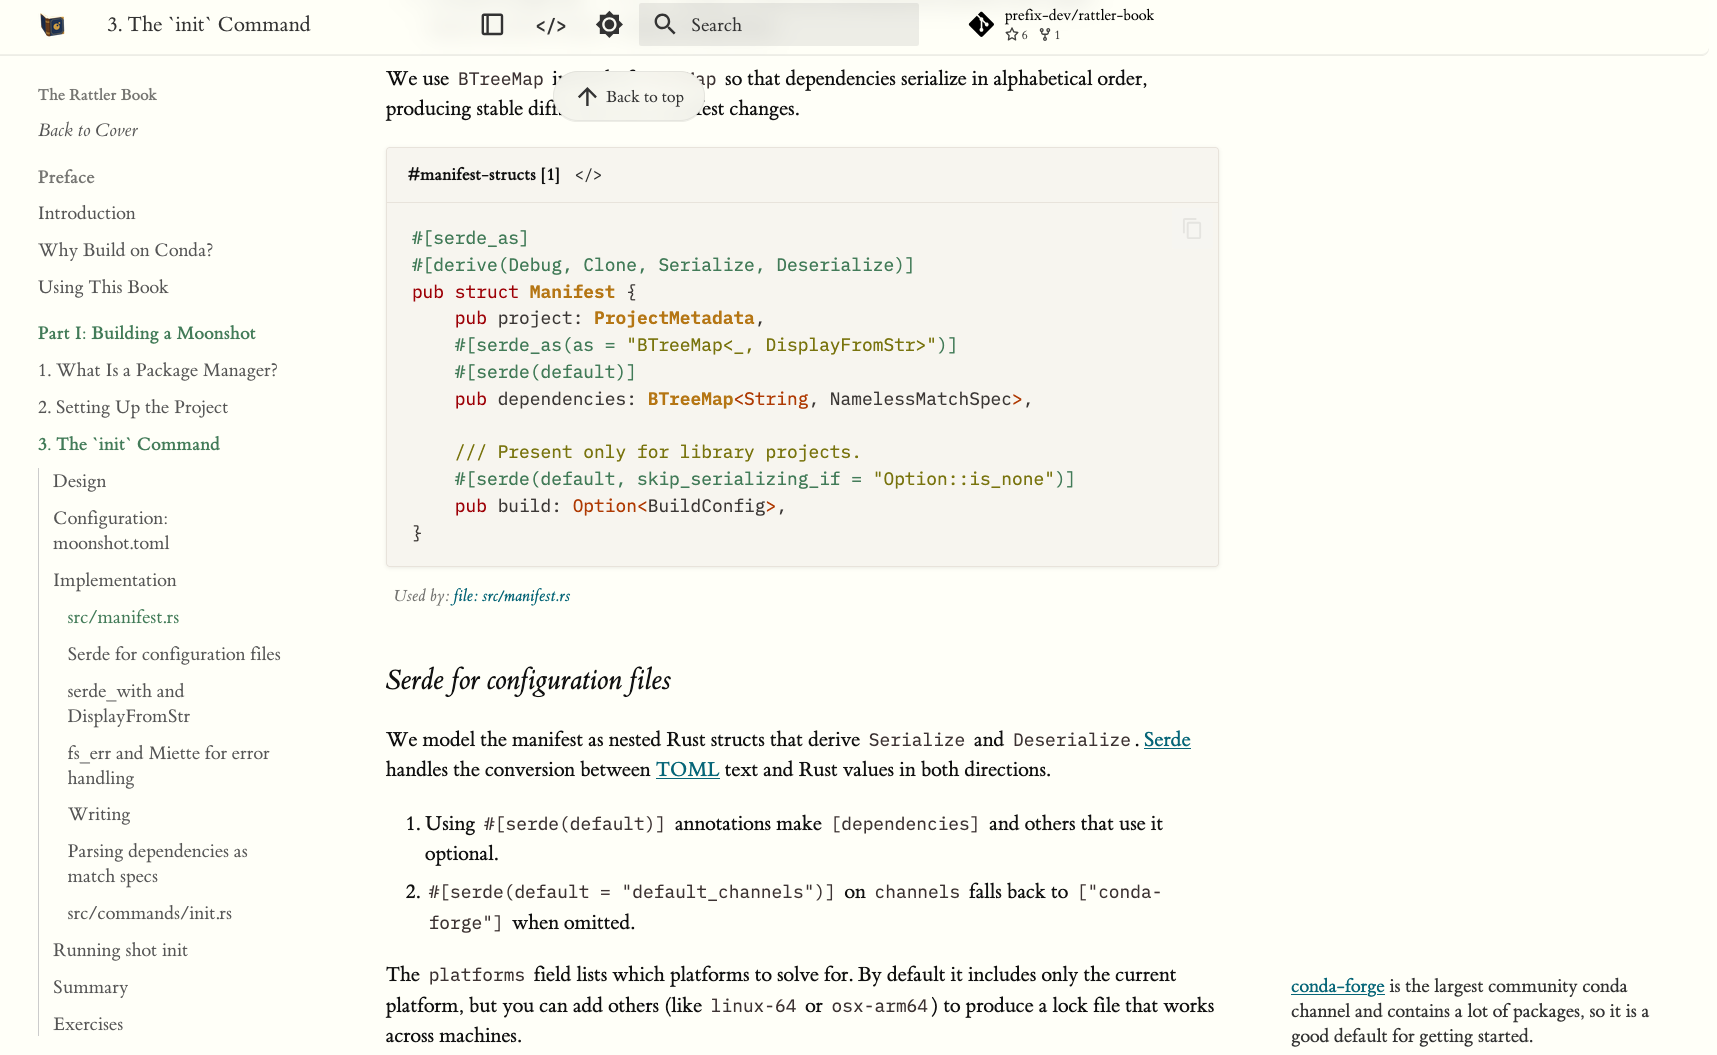This screenshot has height=1055, width=1717.
Task: Click the git repository diamond icon
Action: [x=981, y=24]
